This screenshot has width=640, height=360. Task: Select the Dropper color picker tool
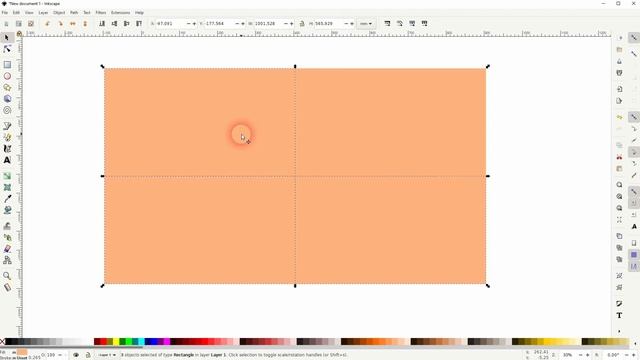(x=7, y=199)
